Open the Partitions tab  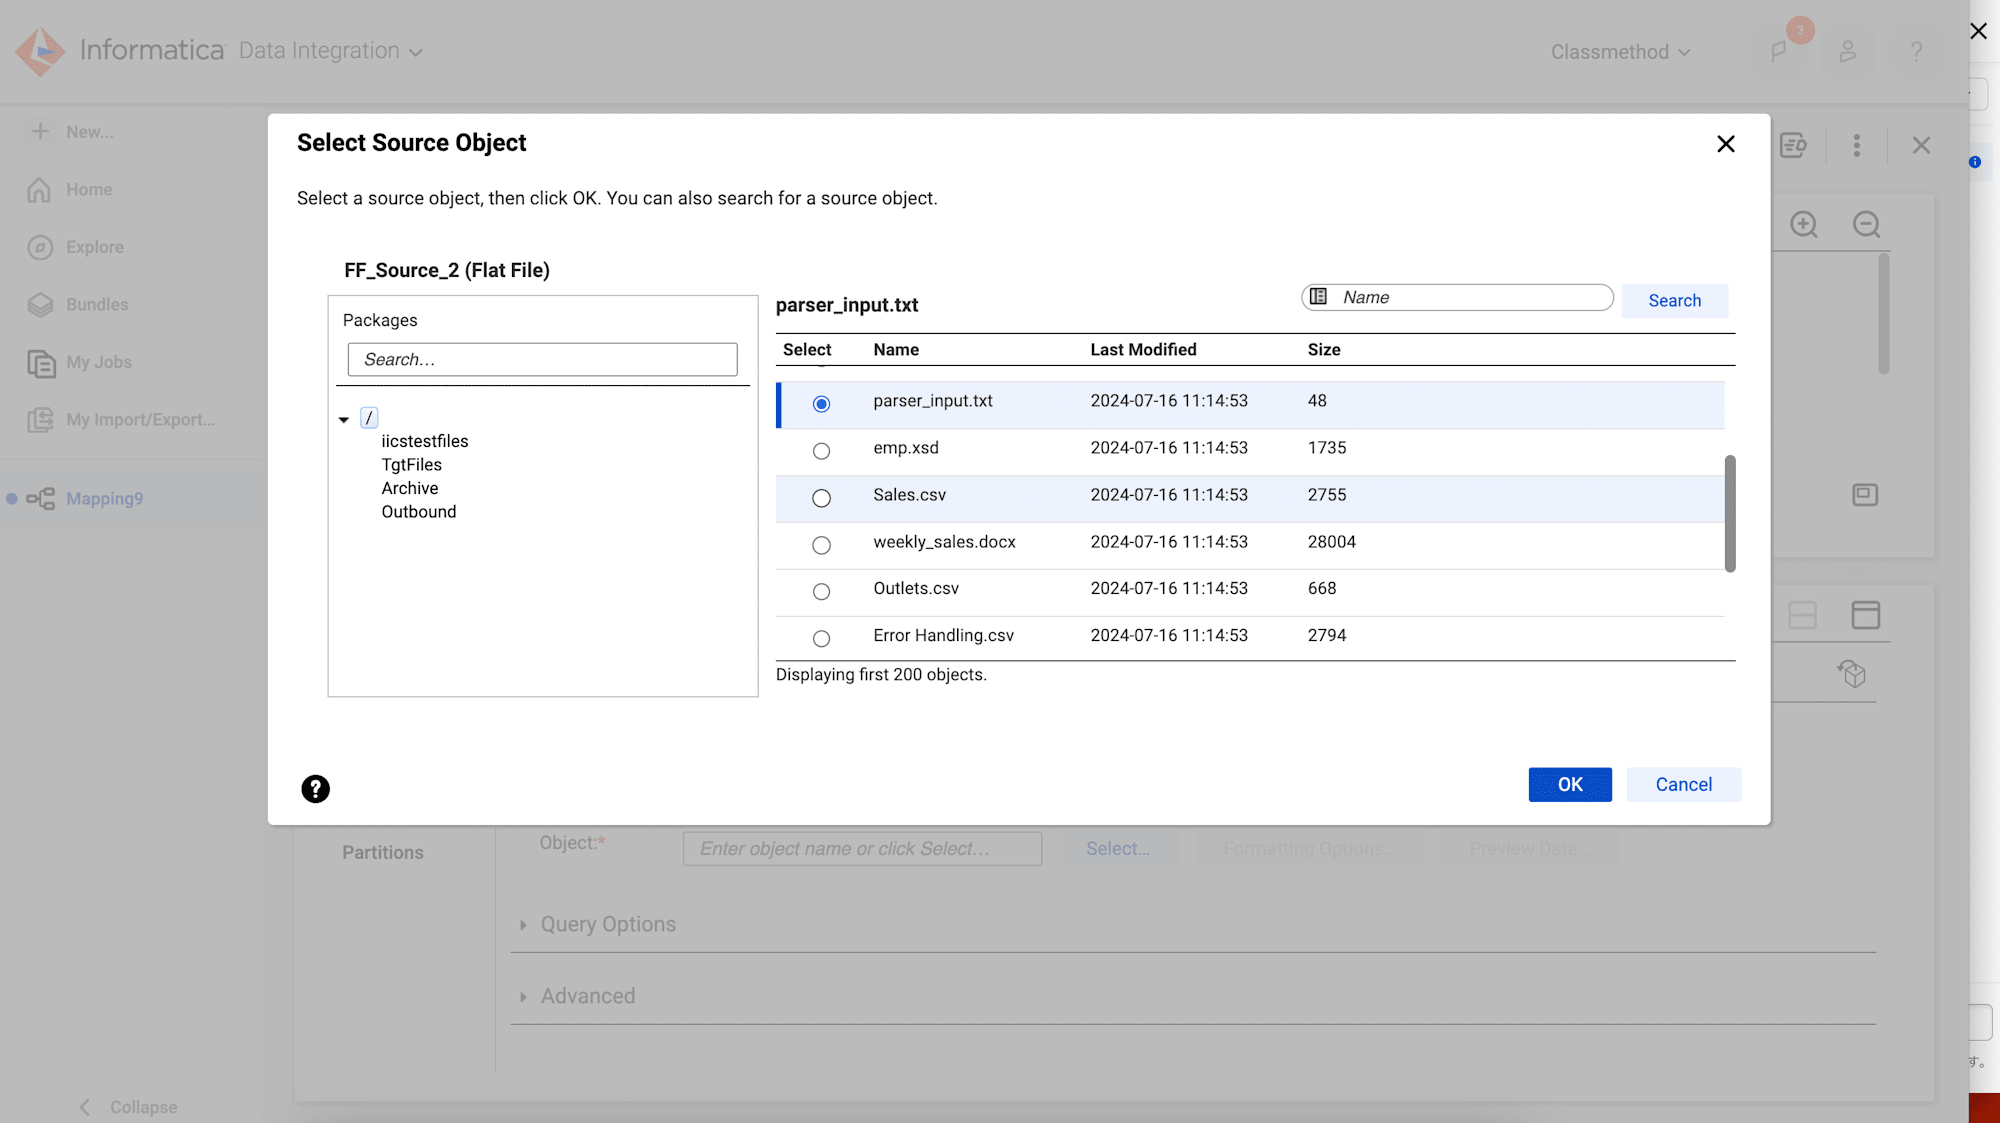click(382, 852)
